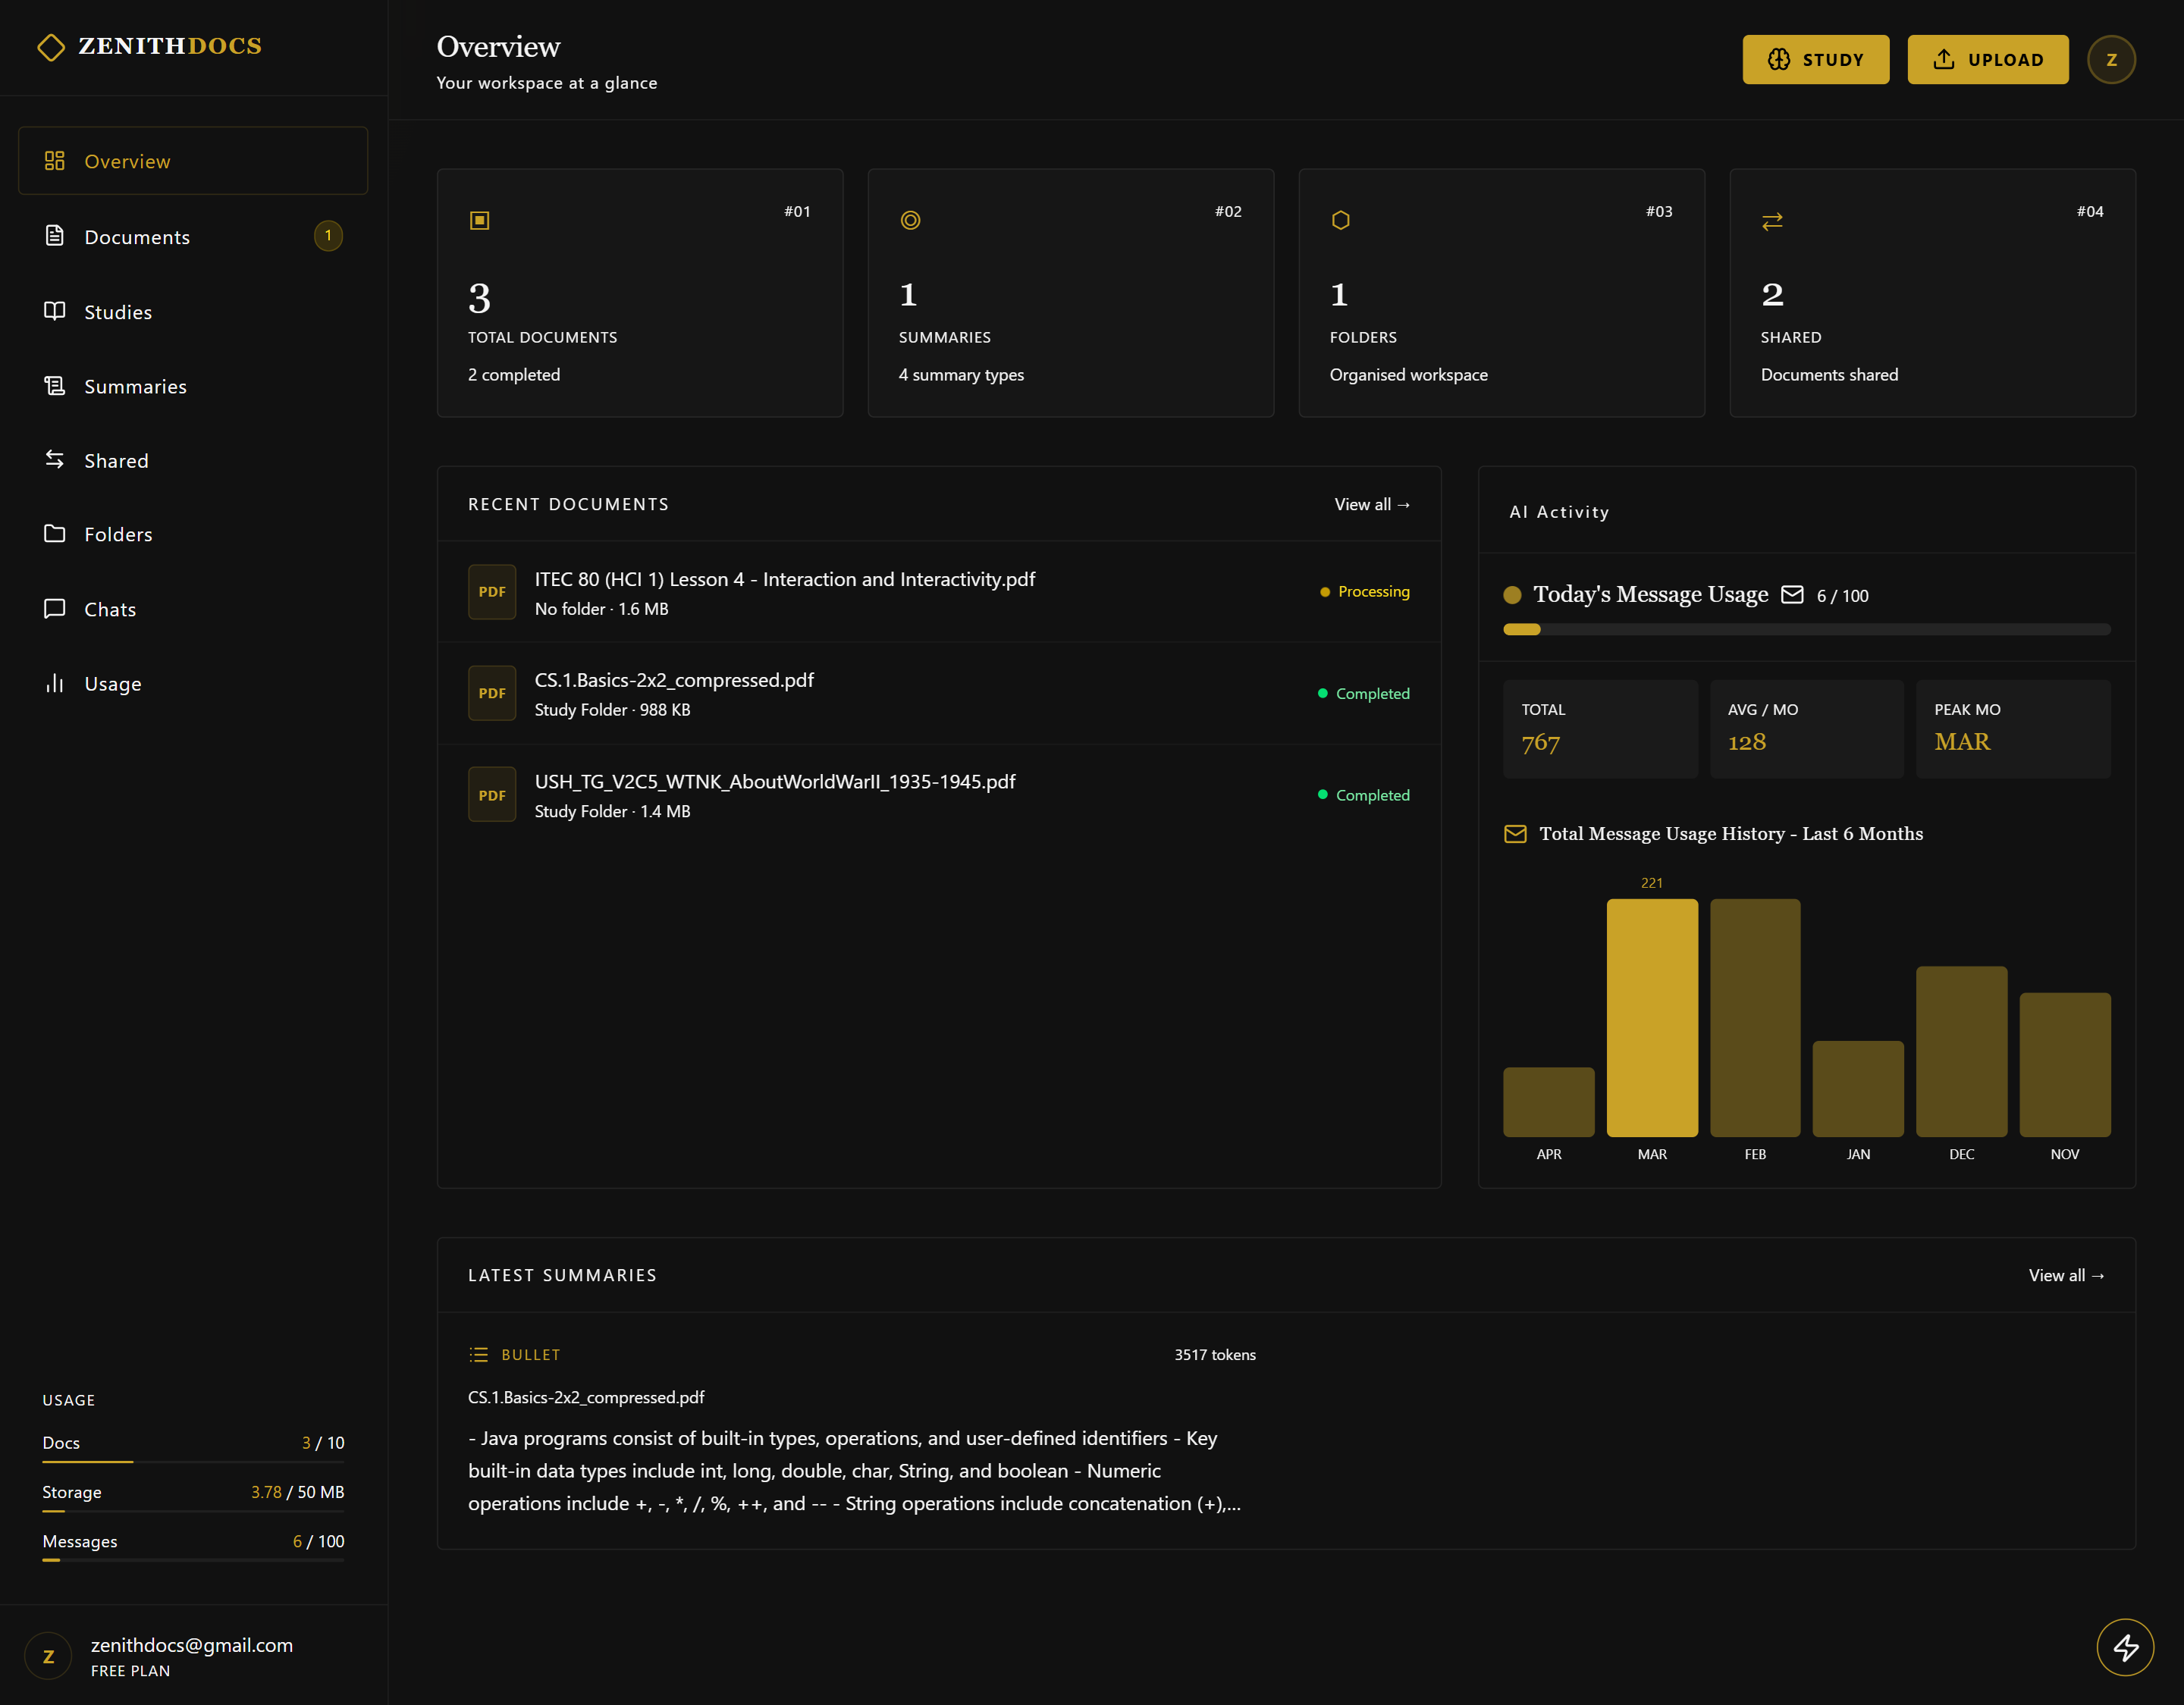
Task: Click the documents notification badge showing 1
Action: tap(328, 236)
